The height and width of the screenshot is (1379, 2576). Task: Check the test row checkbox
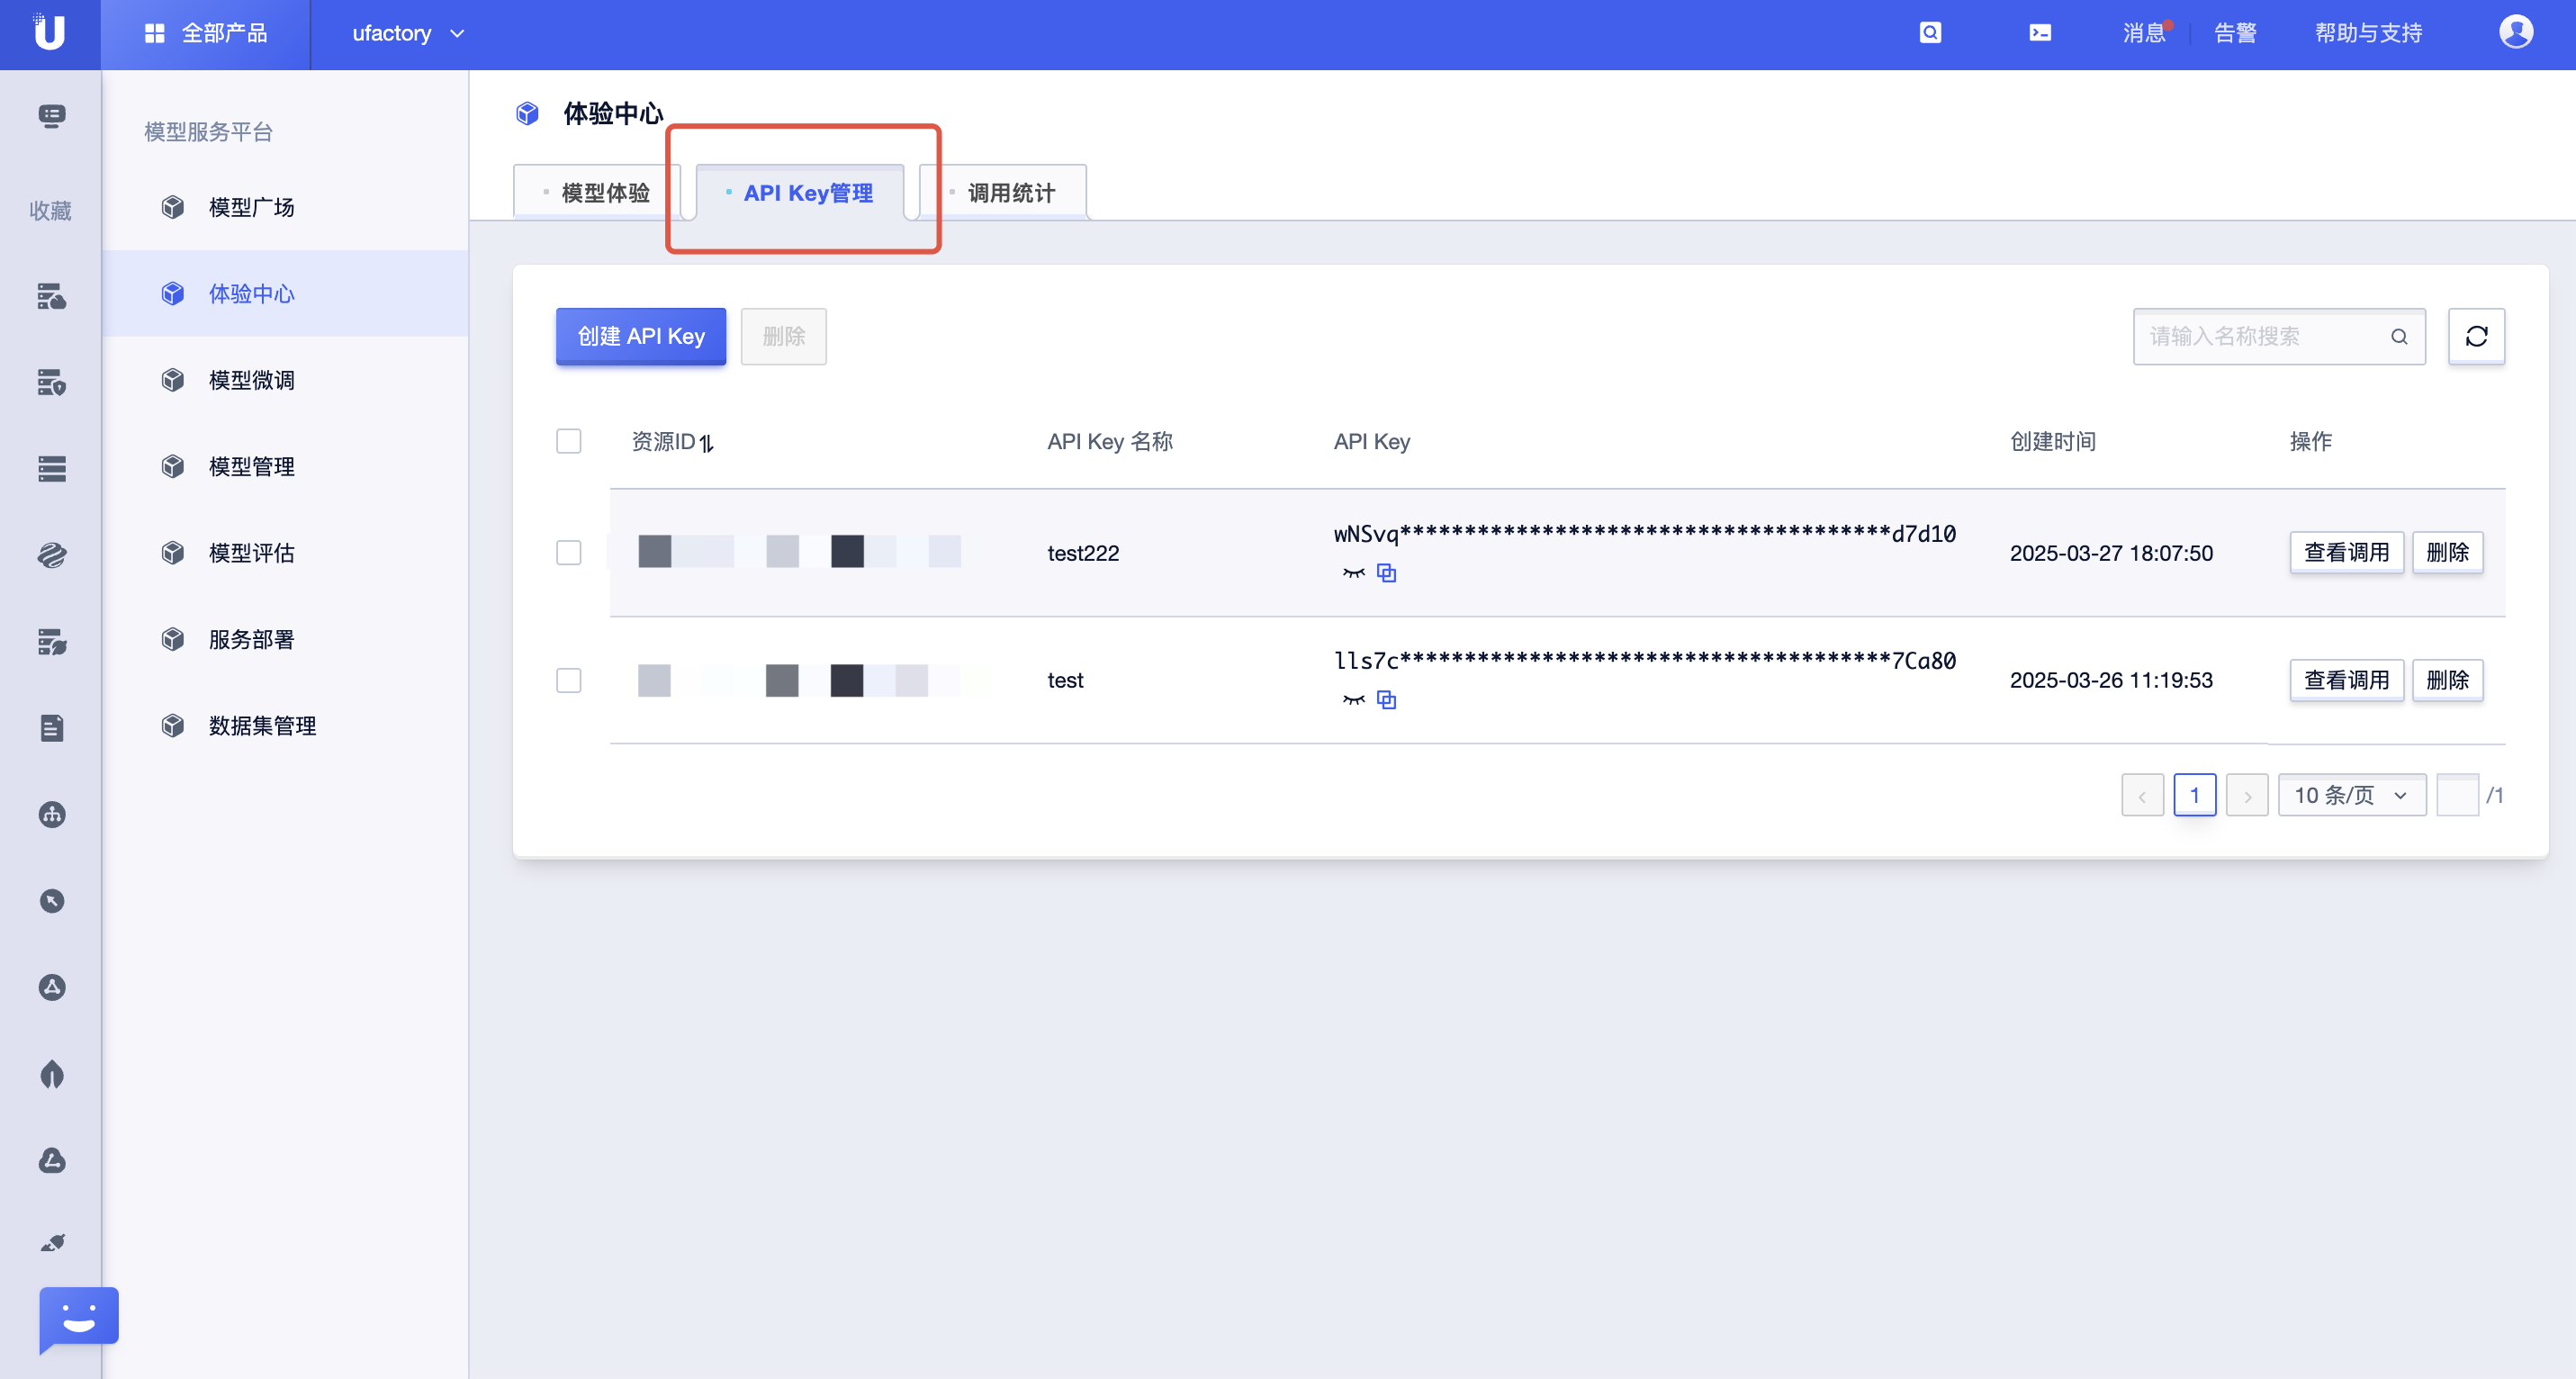point(569,680)
